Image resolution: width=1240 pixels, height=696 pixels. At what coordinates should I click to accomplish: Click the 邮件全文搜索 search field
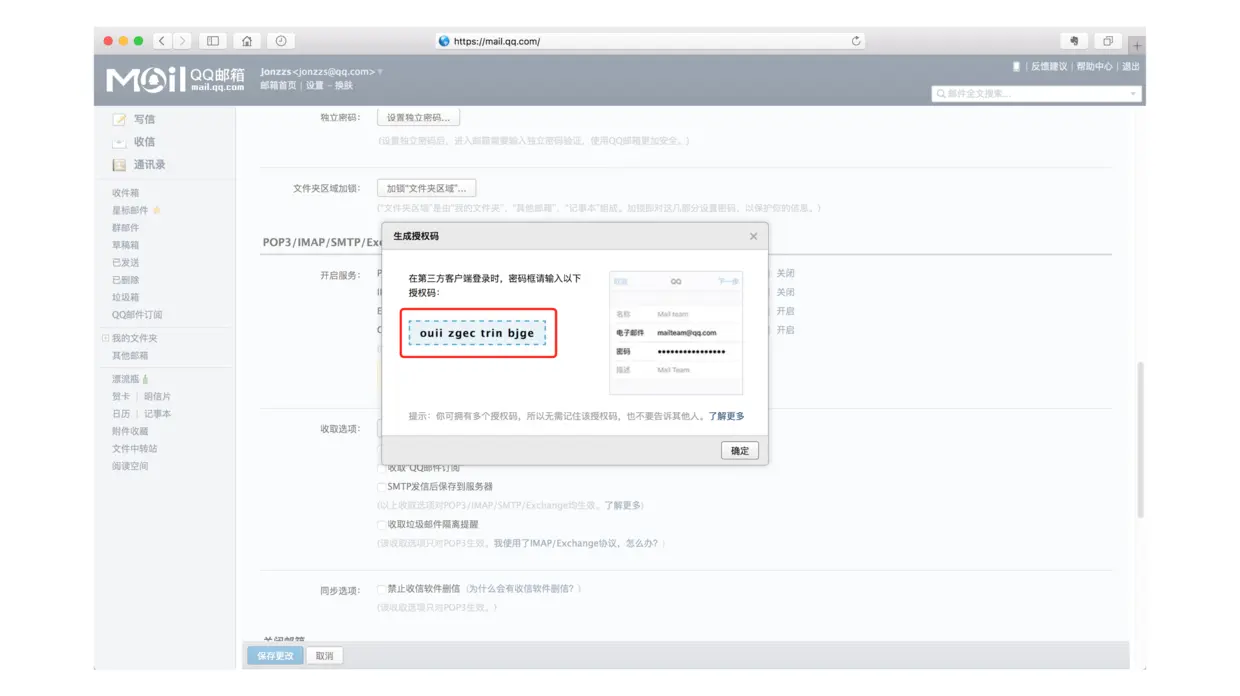pyautogui.click(x=1037, y=94)
